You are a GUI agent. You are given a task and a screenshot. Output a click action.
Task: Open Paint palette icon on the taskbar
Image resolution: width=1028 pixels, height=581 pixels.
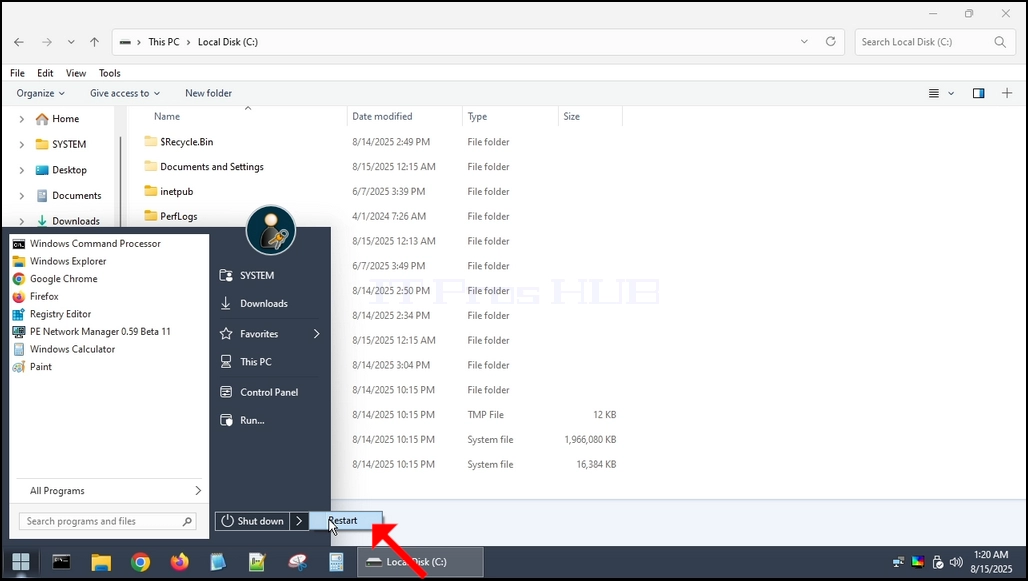(297, 562)
